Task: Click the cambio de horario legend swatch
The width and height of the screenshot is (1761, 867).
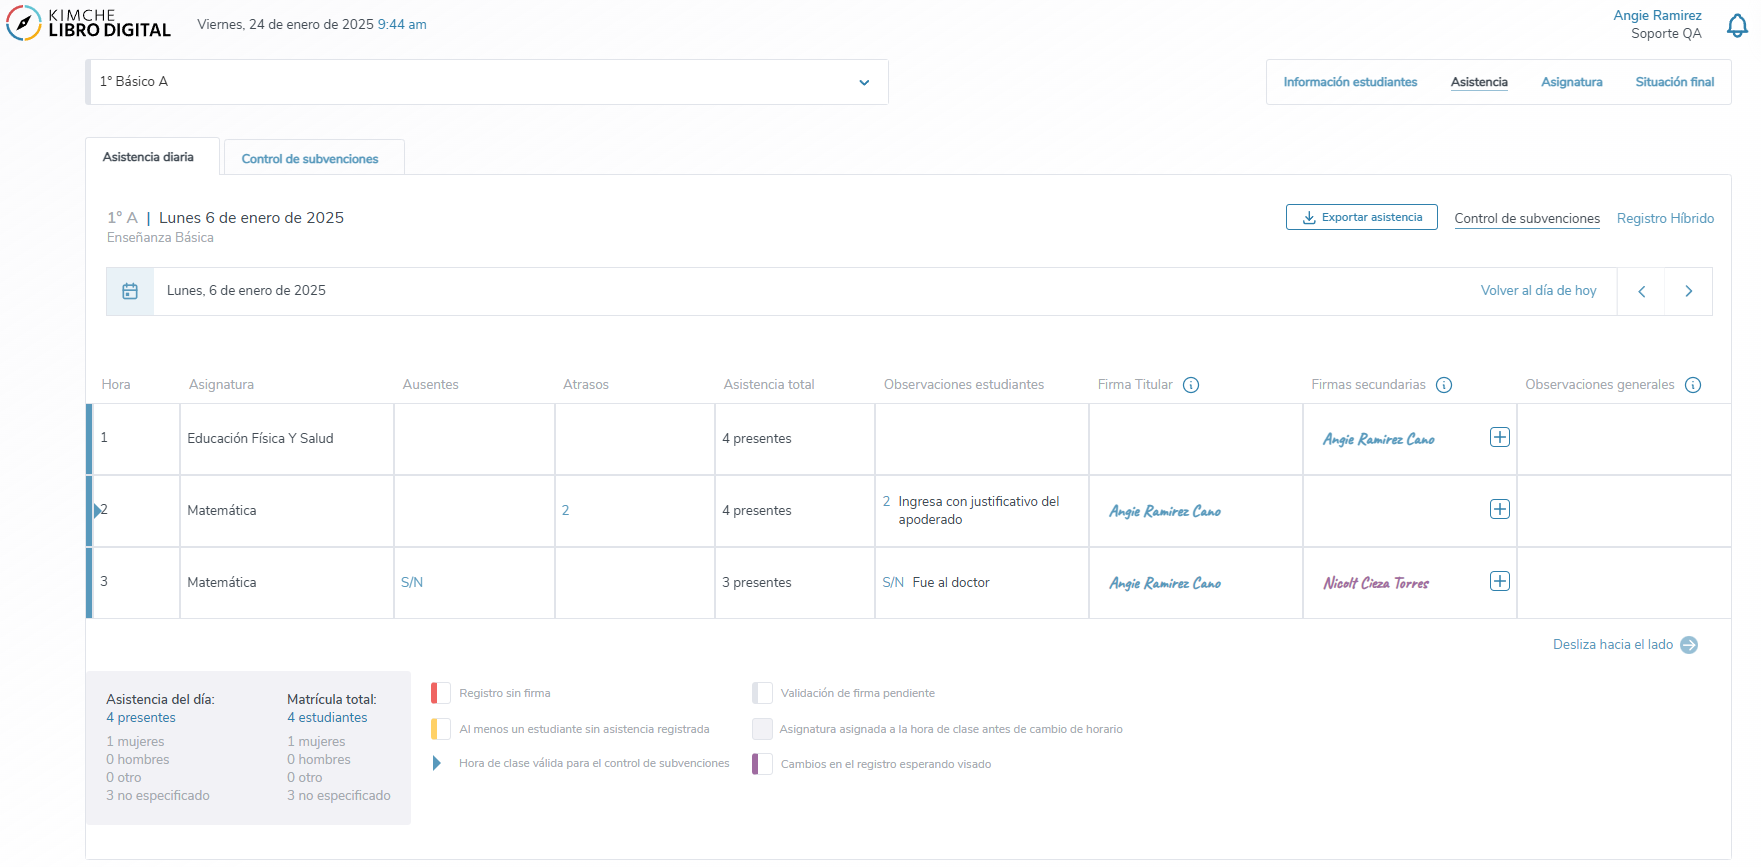Action: point(762,729)
